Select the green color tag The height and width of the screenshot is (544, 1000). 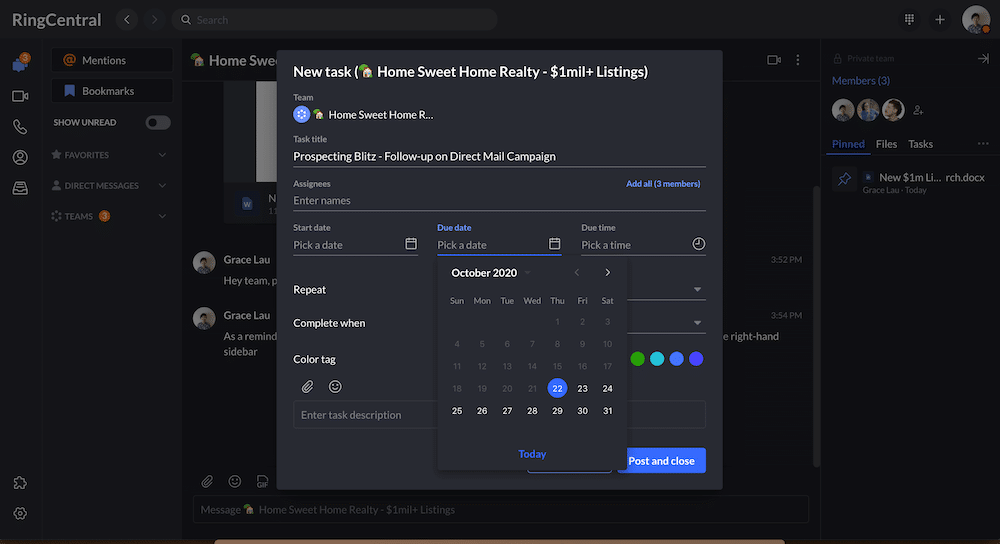pyautogui.click(x=637, y=359)
